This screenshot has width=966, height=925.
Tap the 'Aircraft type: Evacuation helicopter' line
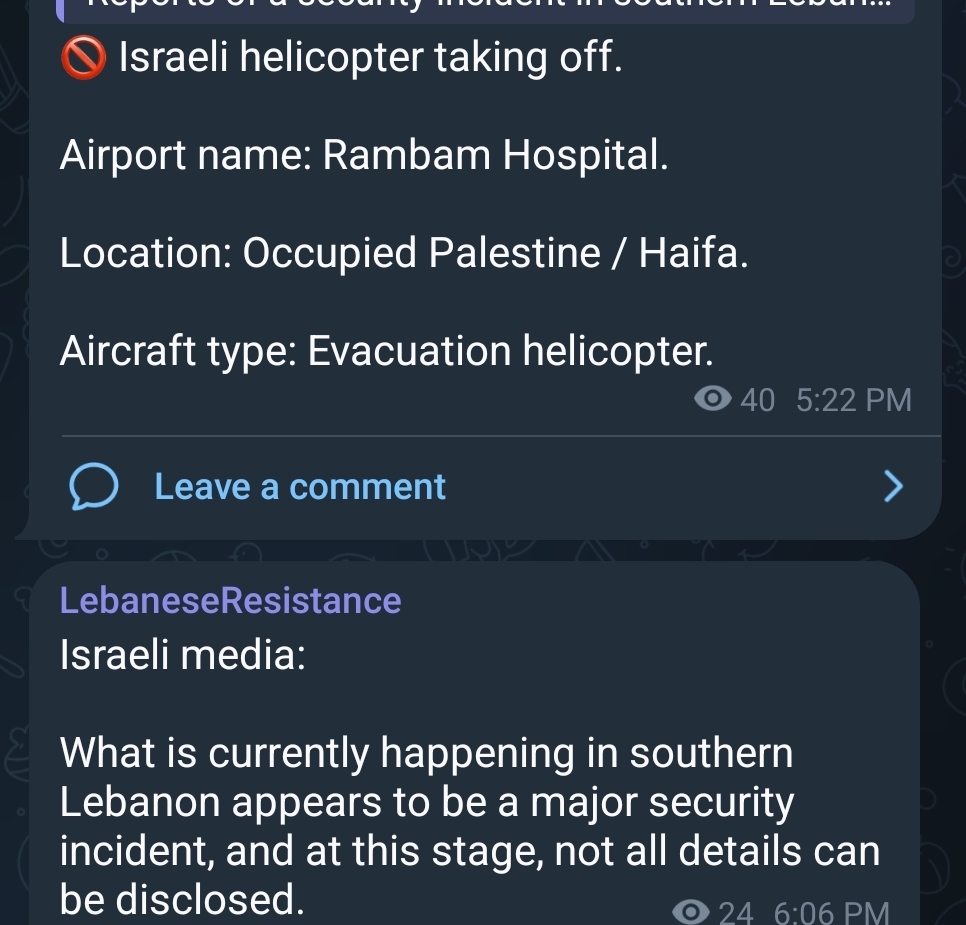(386, 351)
